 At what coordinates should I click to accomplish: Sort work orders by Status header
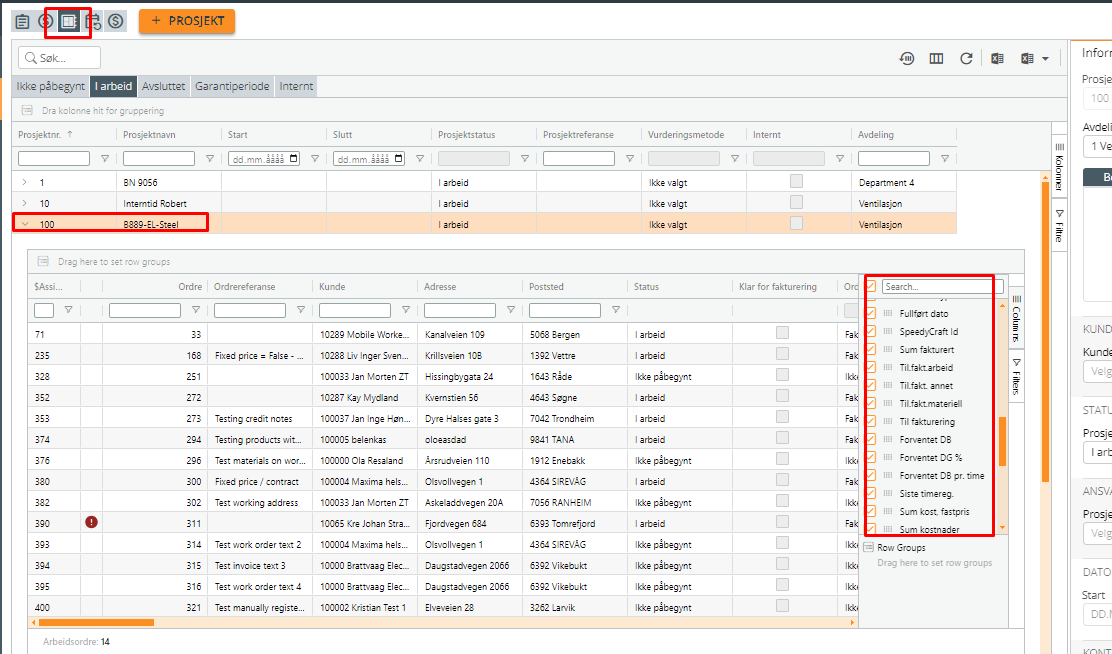647,287
